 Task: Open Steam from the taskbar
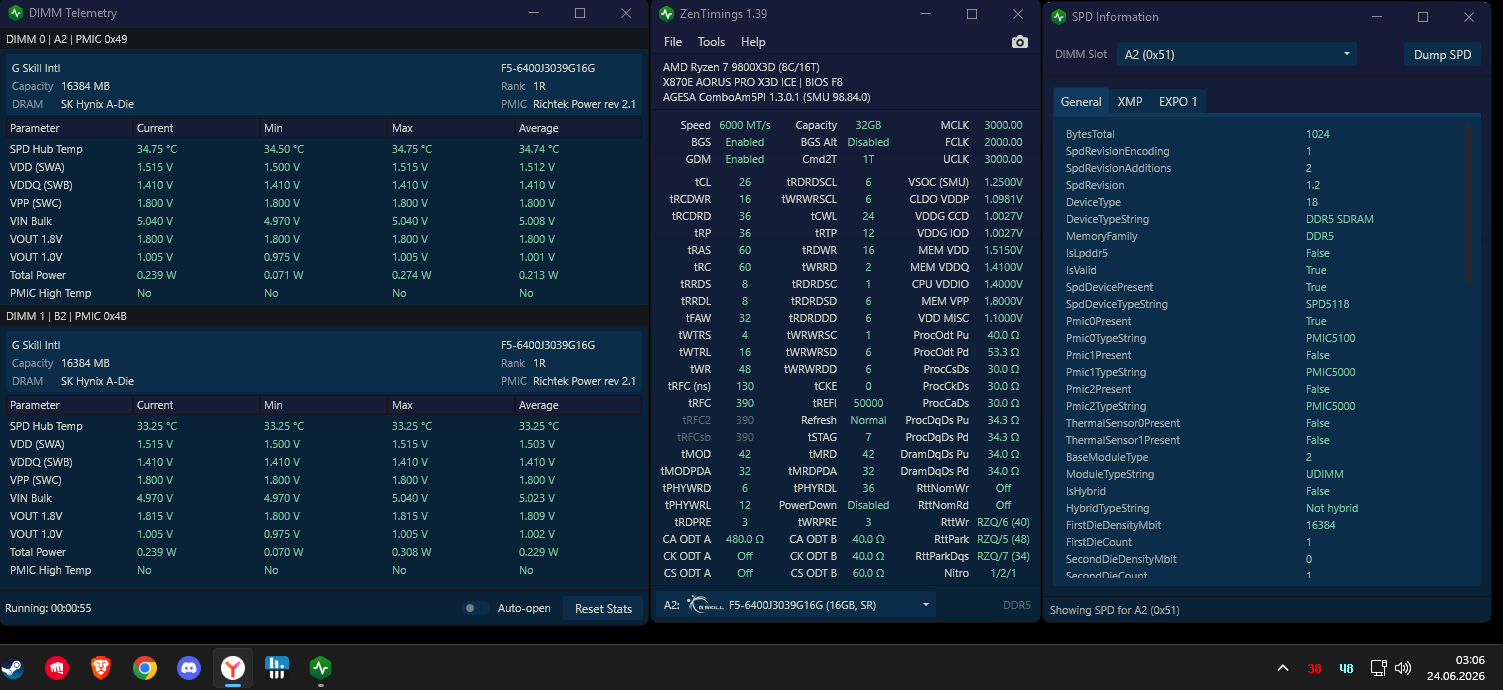point(12,668)
